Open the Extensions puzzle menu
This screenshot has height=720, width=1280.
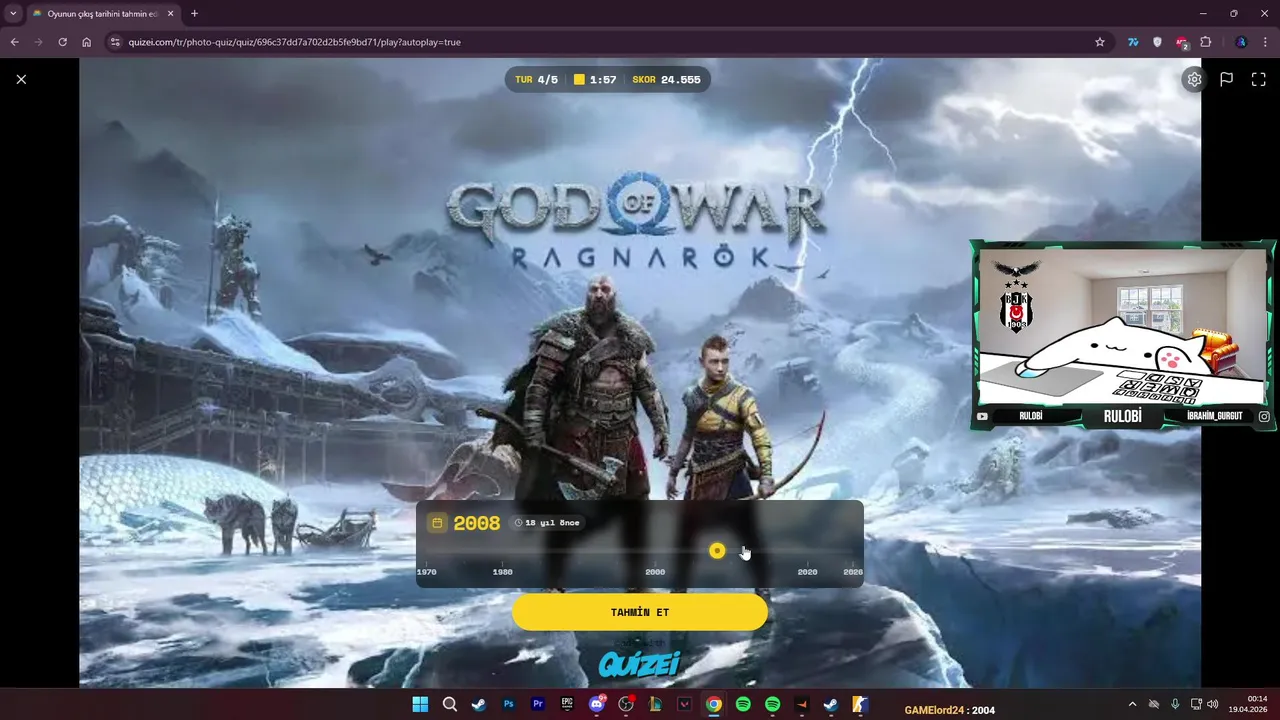click(1205, 42)
